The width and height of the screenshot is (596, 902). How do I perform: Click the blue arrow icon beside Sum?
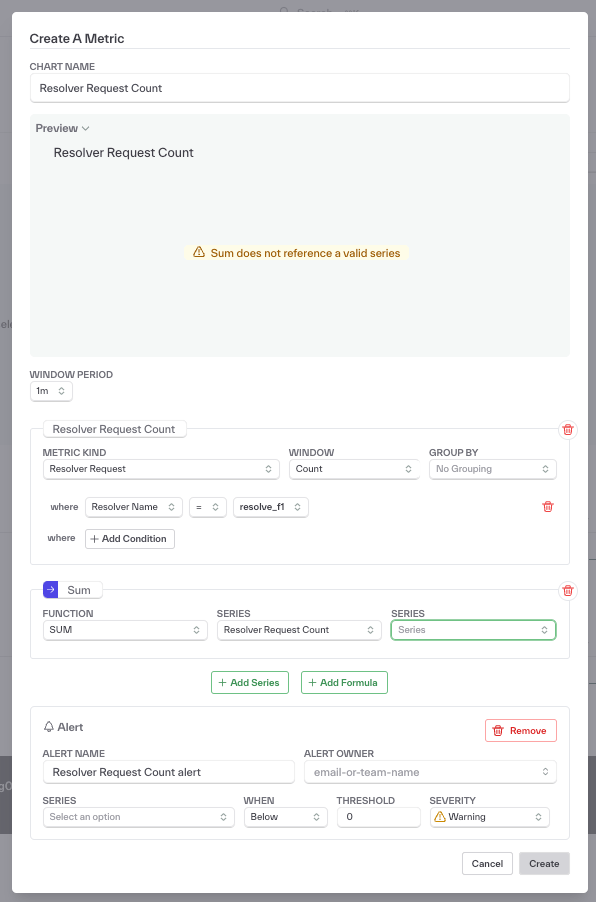click(x=52, y=589)
